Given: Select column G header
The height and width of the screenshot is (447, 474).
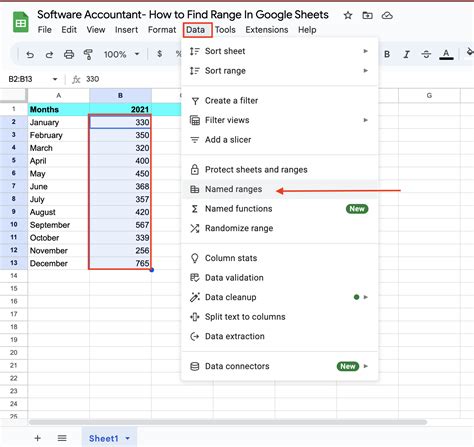Looking at the screenshot, I should (429, 96).
